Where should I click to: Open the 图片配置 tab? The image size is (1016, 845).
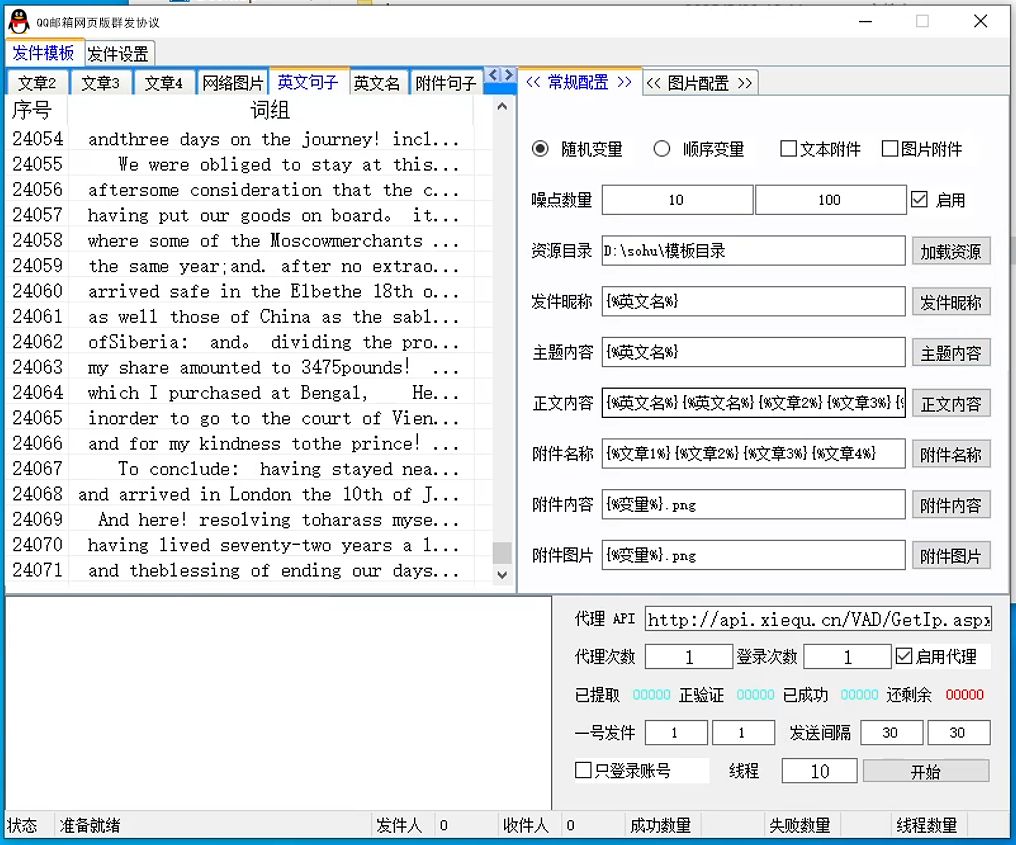pyautogui.click(x=698, y=83)
